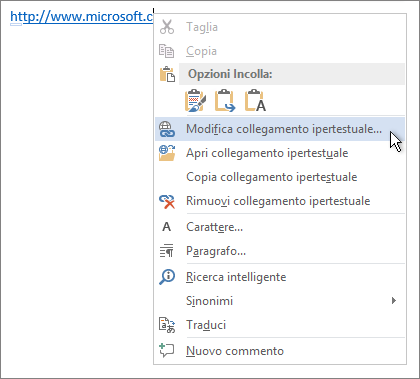
Task: Click the Paragrafo pilcrow icon
Action: click(x=166, y=251)
